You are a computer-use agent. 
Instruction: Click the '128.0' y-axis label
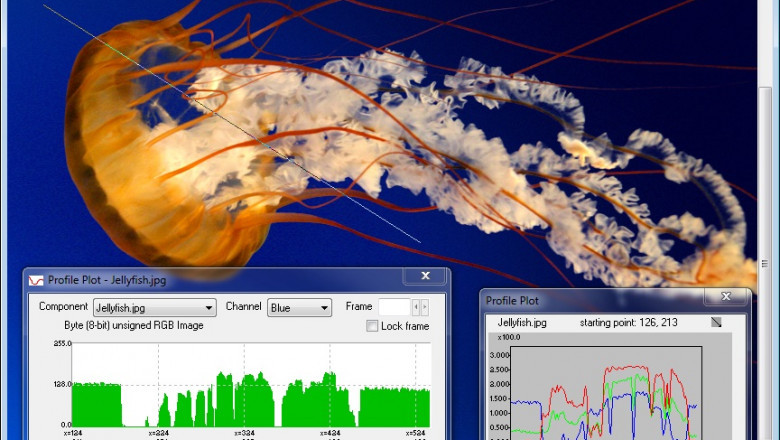point(62,384)
